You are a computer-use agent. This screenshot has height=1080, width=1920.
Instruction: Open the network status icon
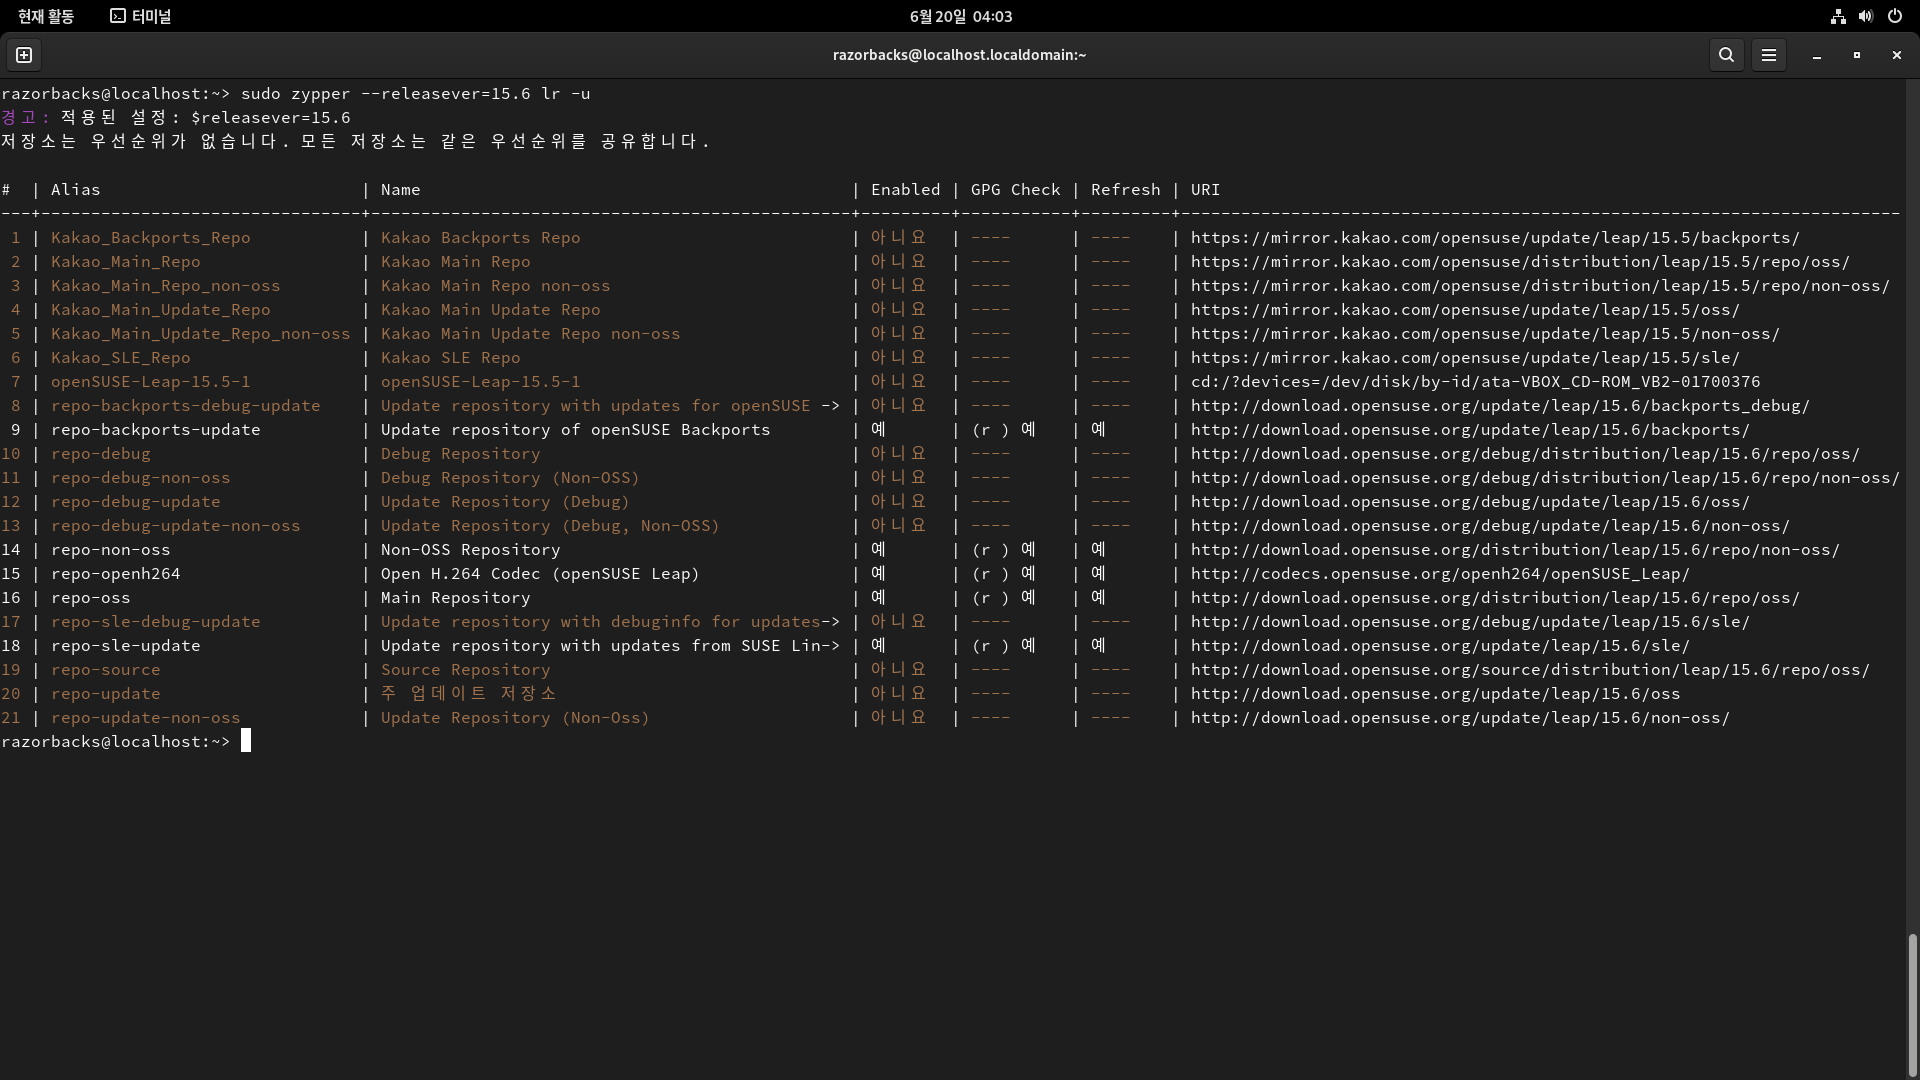point(1838,16)
